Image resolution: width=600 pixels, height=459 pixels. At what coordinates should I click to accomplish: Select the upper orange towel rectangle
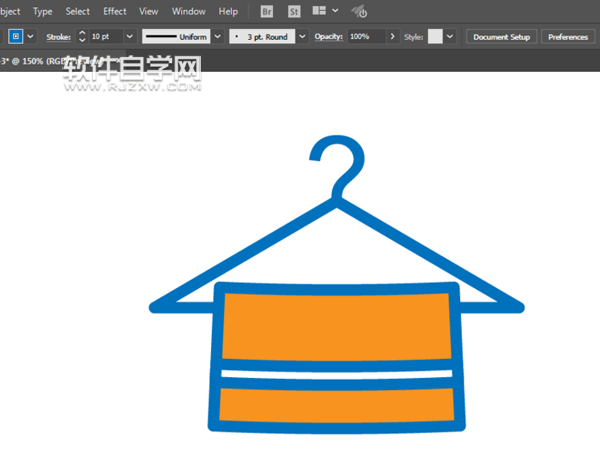point(337,327)
